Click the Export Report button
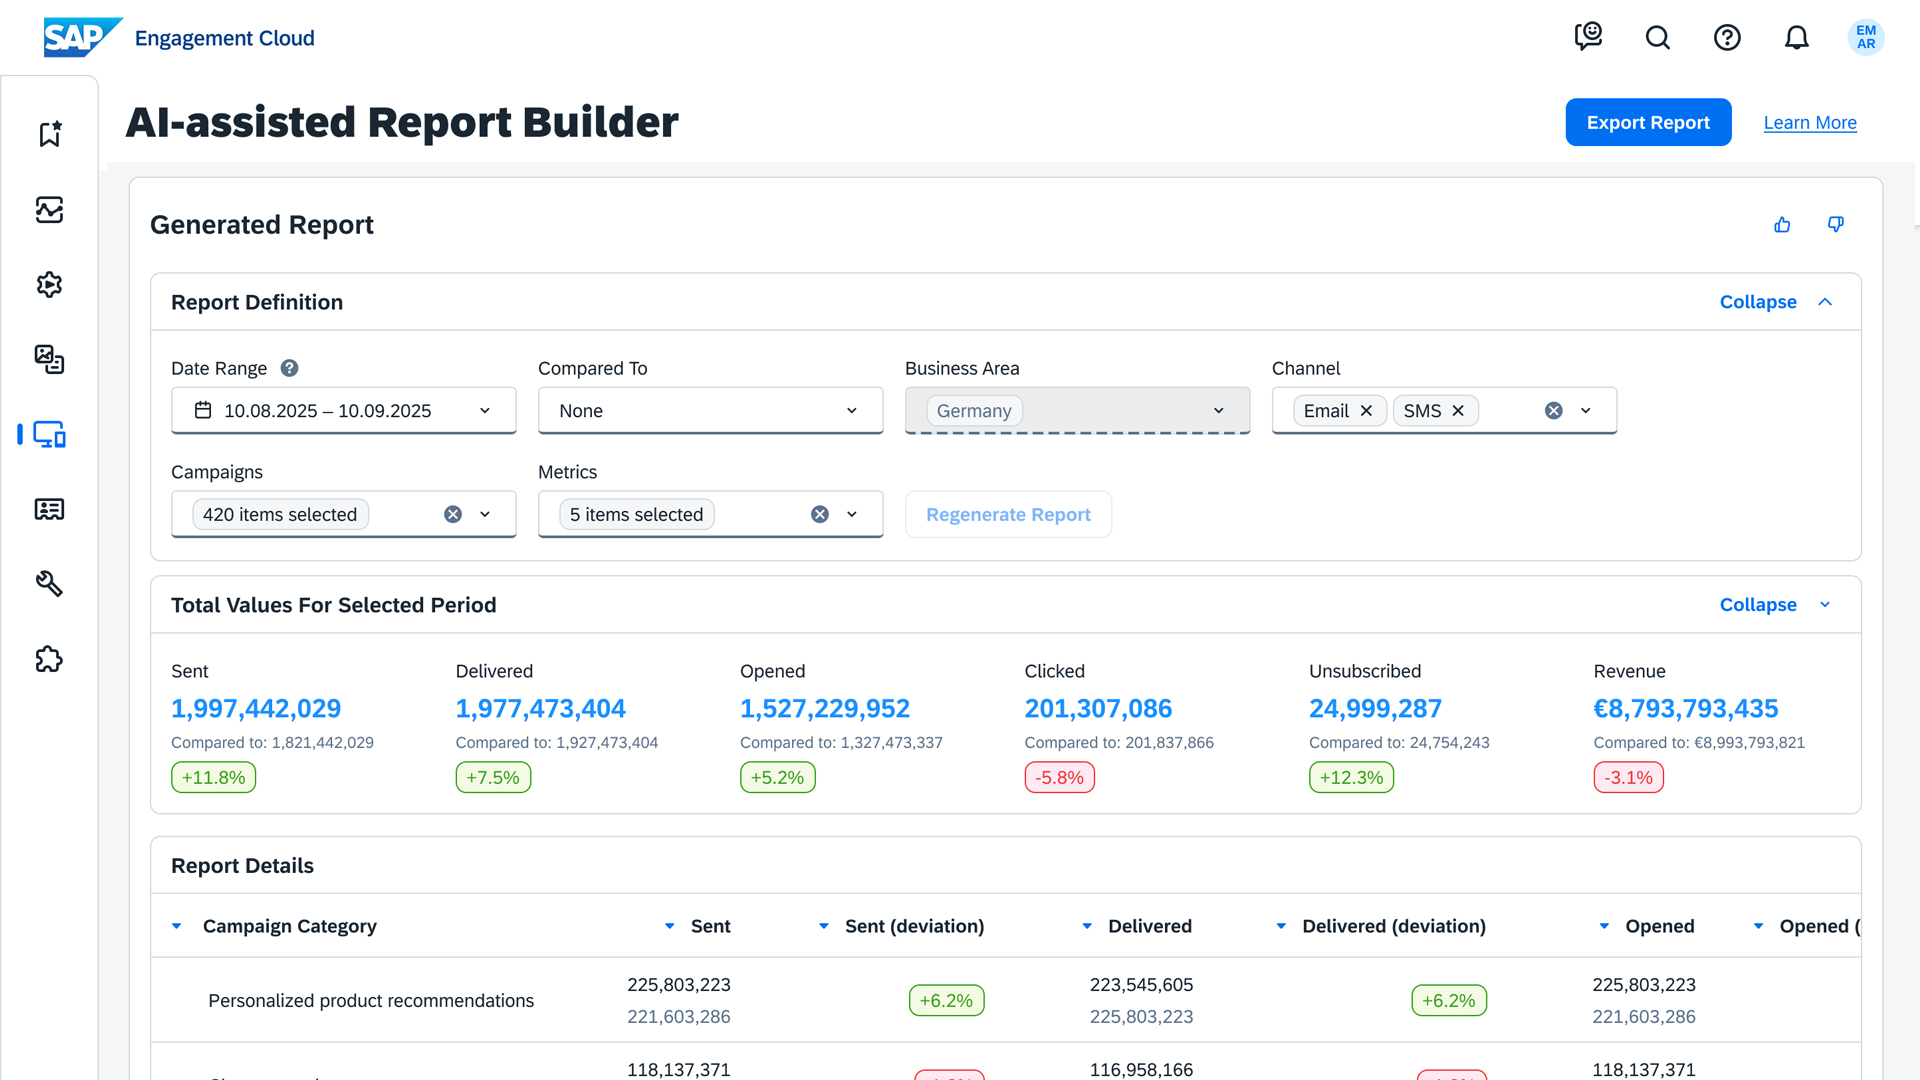Screen dimensions: 1920x1080 pyautogui.click(x=1648, y=122)
